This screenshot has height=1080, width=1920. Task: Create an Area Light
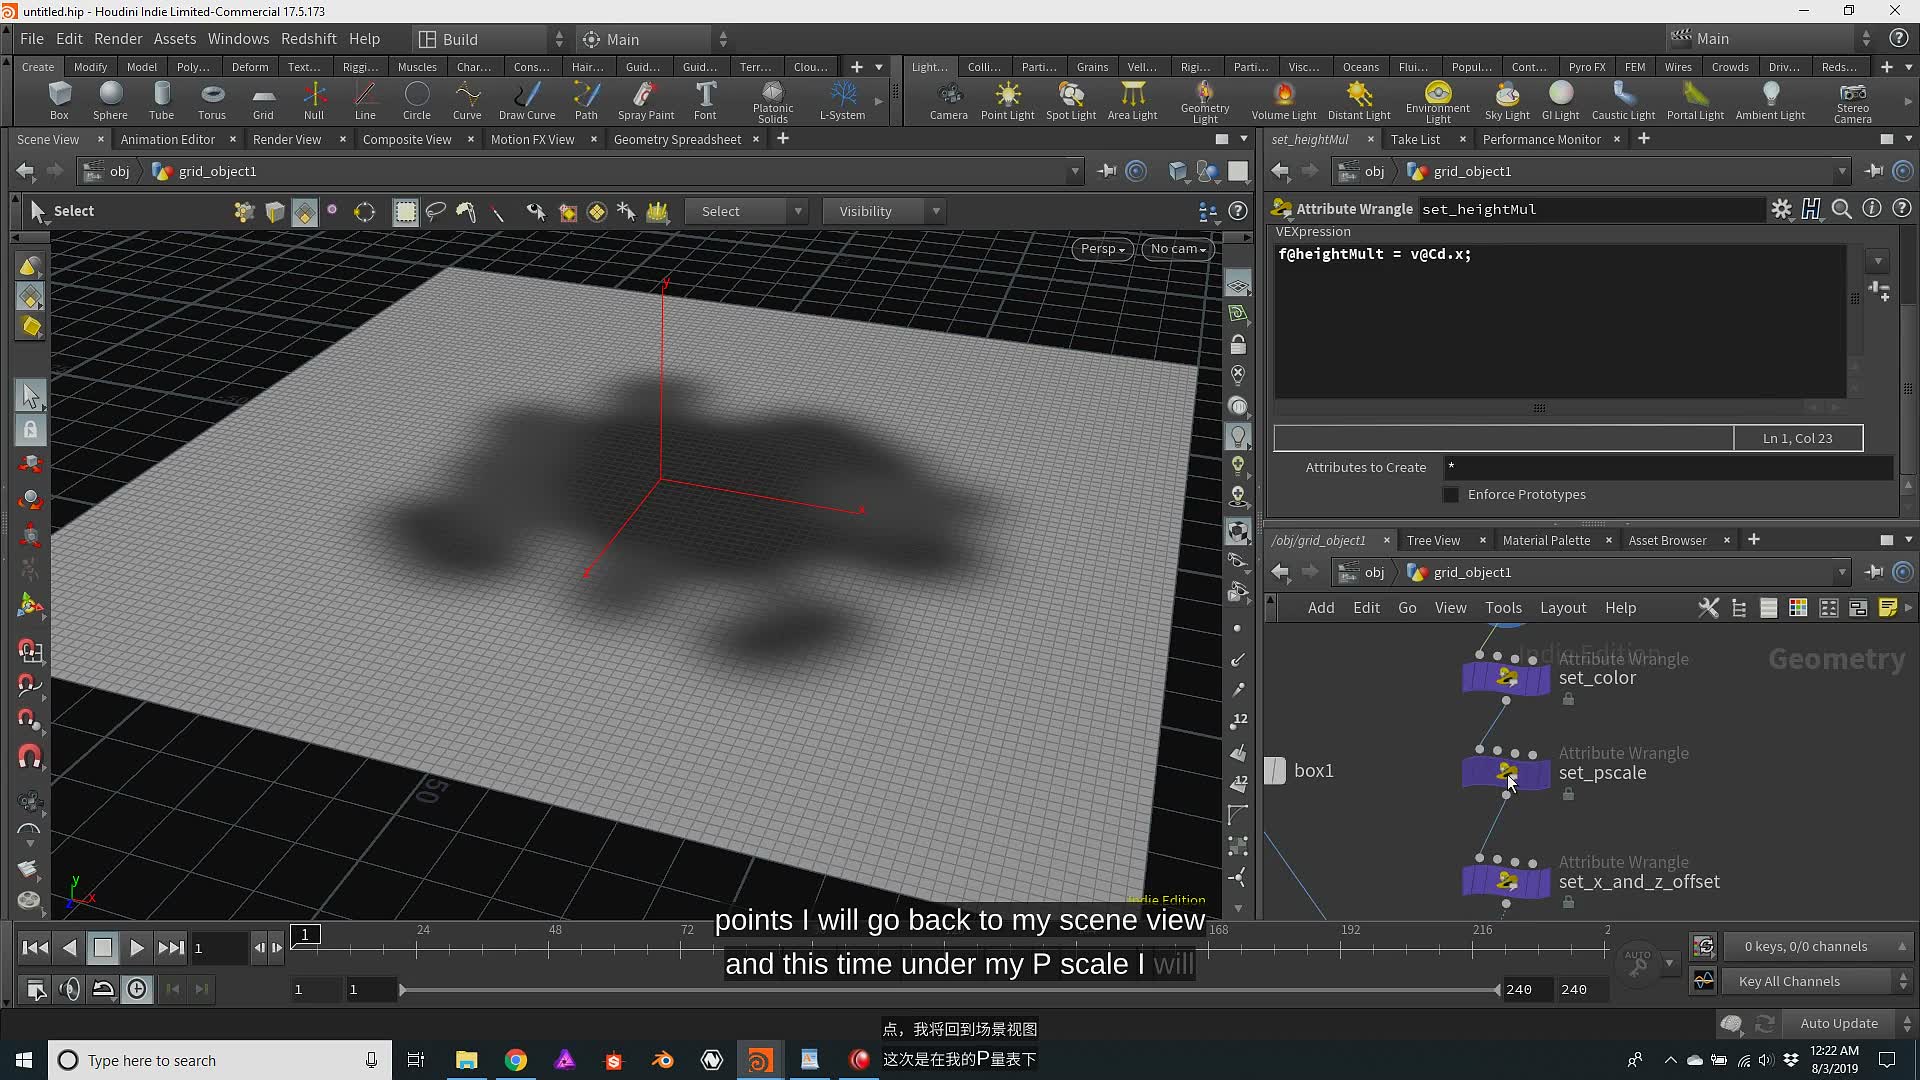click(x=1132, y=101)
